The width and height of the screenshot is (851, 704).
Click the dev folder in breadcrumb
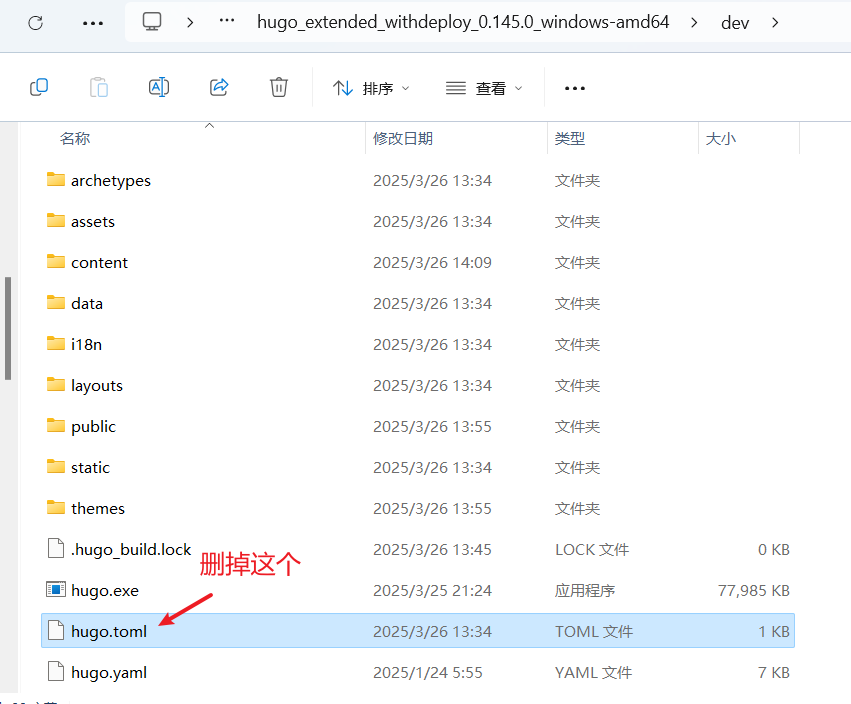735,22
